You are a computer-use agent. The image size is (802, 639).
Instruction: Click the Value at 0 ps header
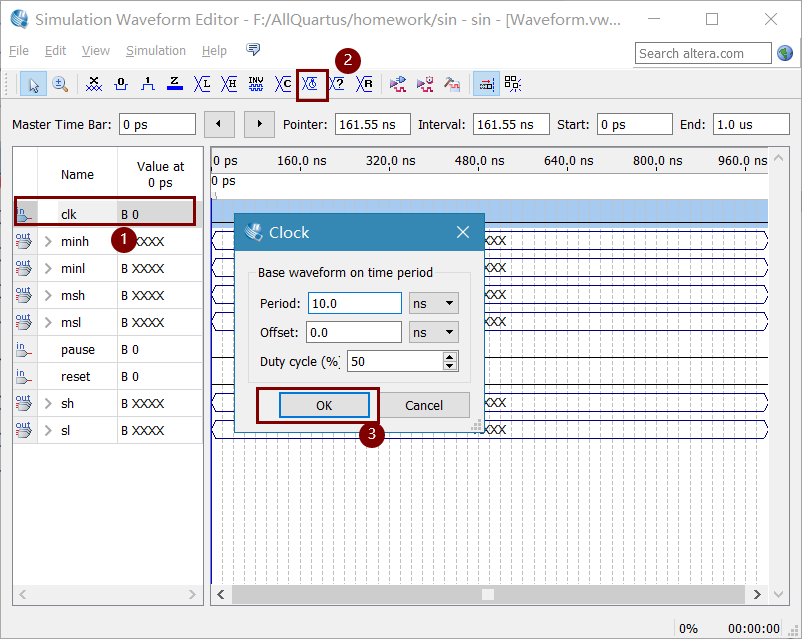[160, 174]
